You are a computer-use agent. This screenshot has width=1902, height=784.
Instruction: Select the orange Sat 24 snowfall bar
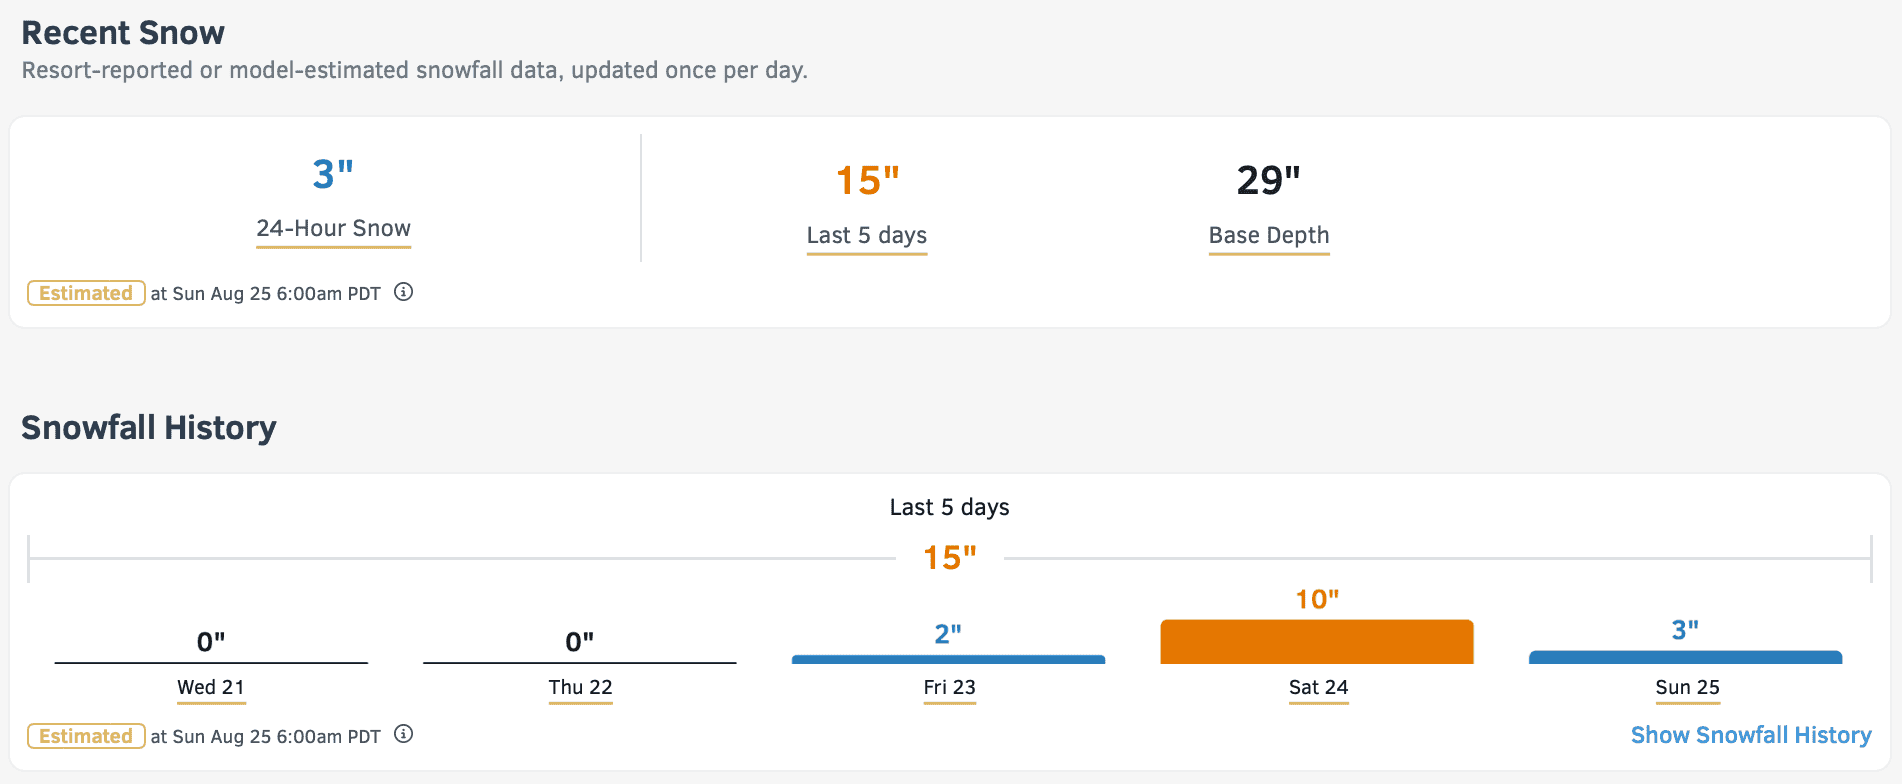coord(1317,642)
